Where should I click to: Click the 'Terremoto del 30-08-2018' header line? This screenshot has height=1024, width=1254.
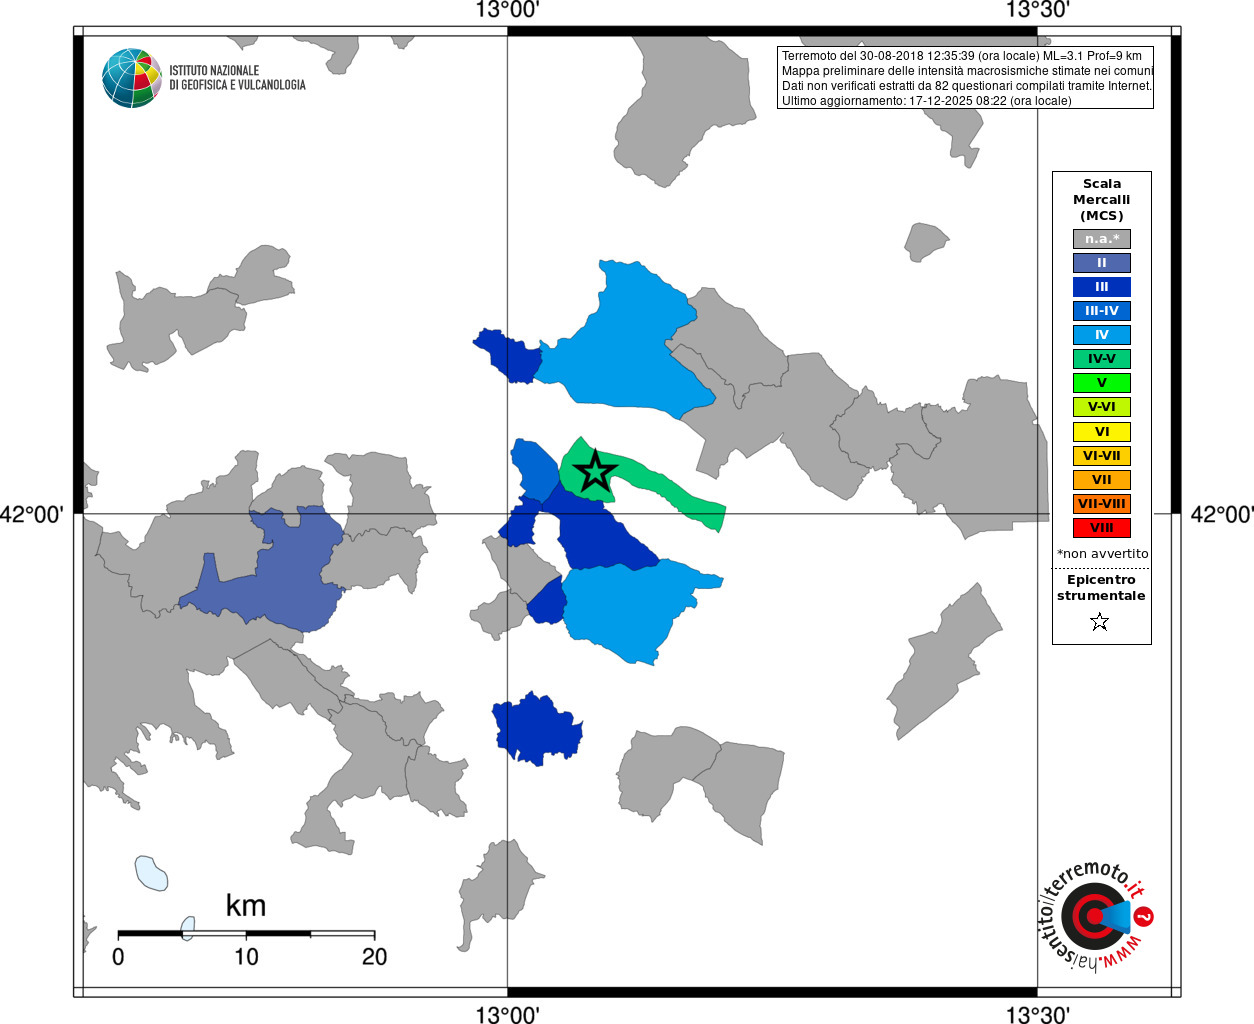[961, 56]
